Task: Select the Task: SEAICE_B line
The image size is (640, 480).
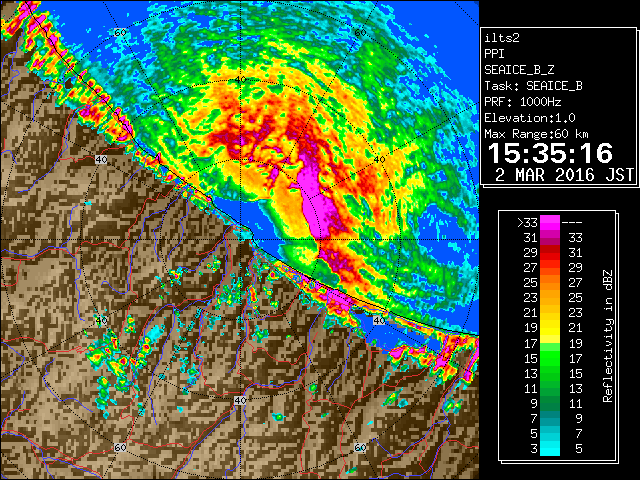Action: pyautogui.click(x=533, y=86)
